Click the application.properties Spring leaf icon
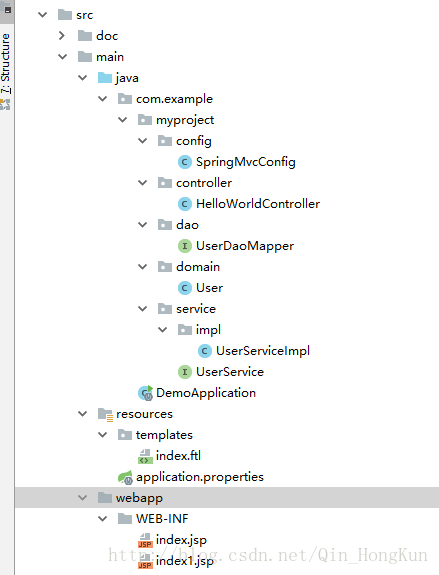The width and height of the screenshot is (439, 575). click(x=125, y=477)
